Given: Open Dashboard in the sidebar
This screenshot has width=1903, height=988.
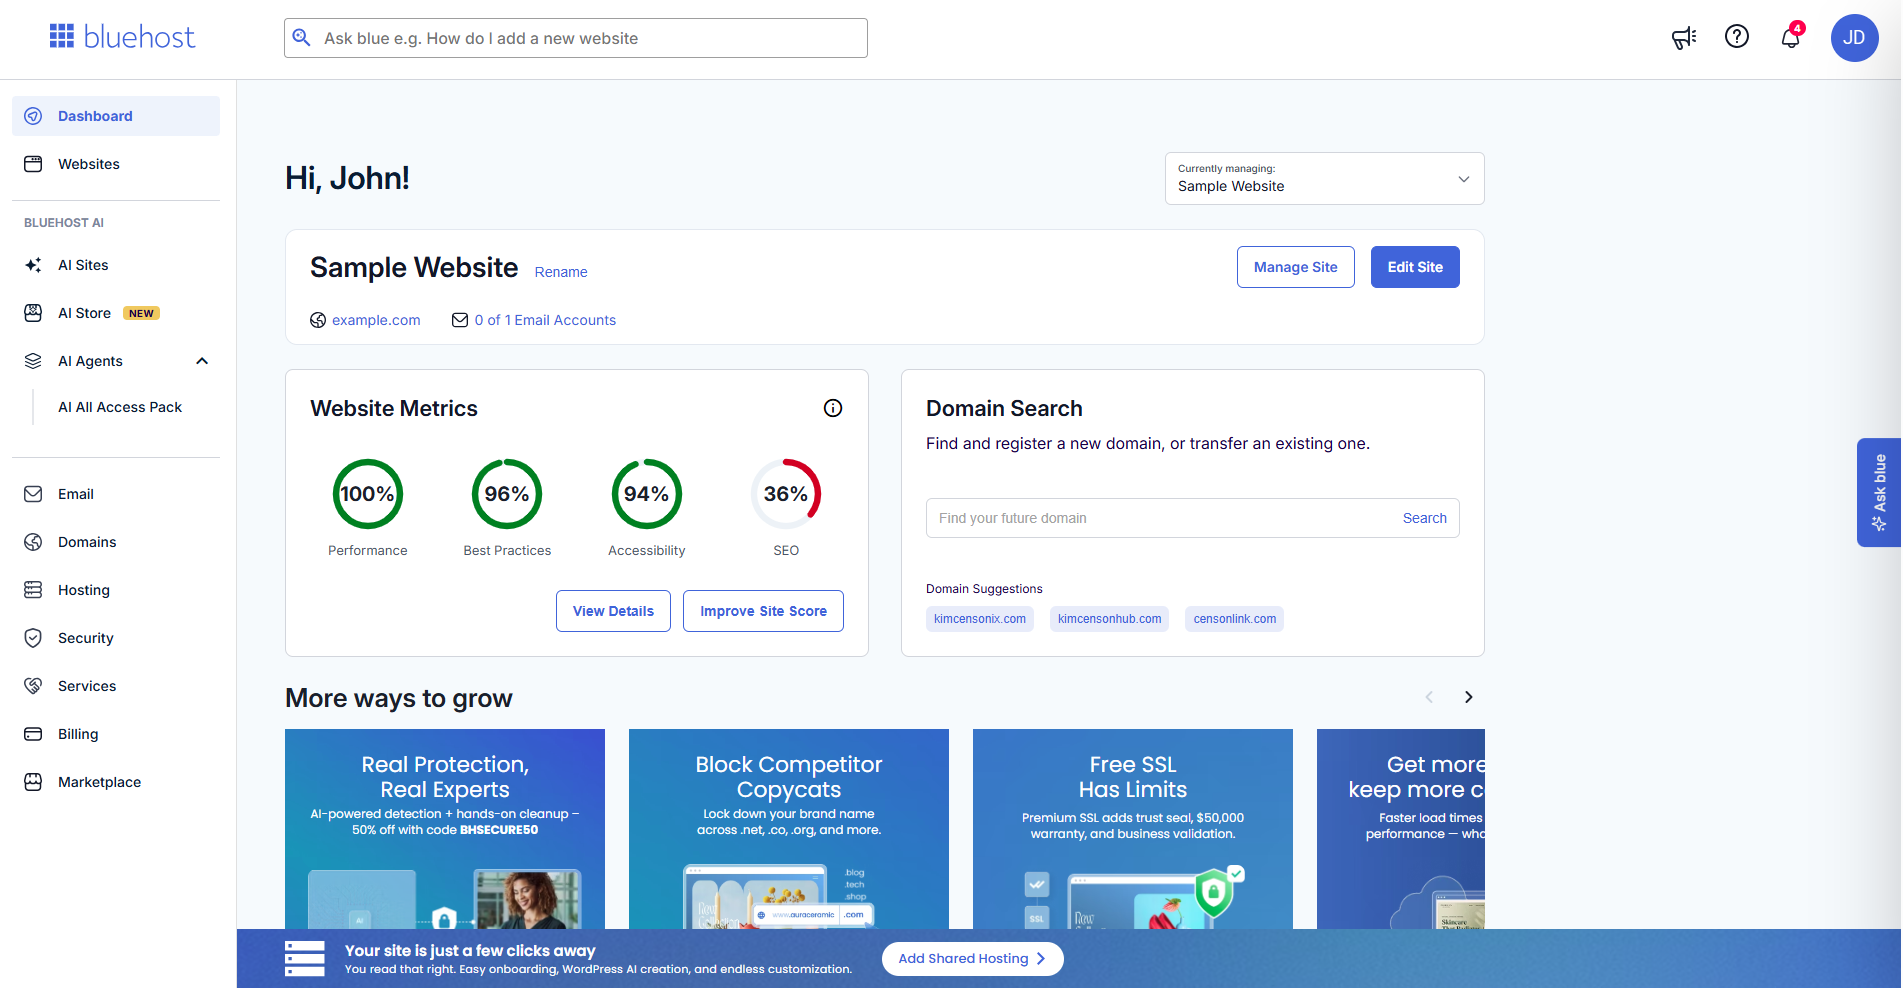Looking at the screenshot, I should (116, 116).
